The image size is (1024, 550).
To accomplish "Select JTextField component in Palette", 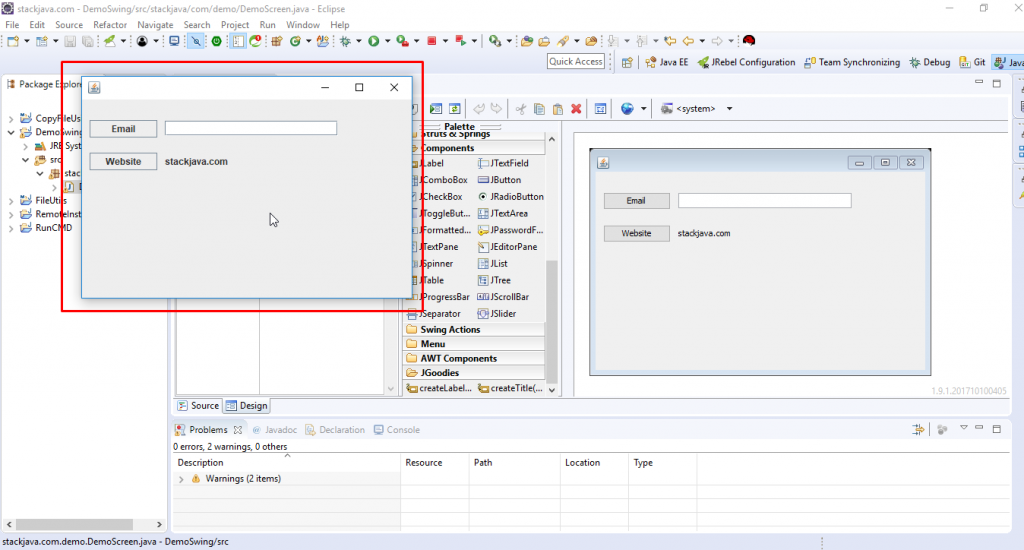I will pyautogui.click(x=503, y=163).
